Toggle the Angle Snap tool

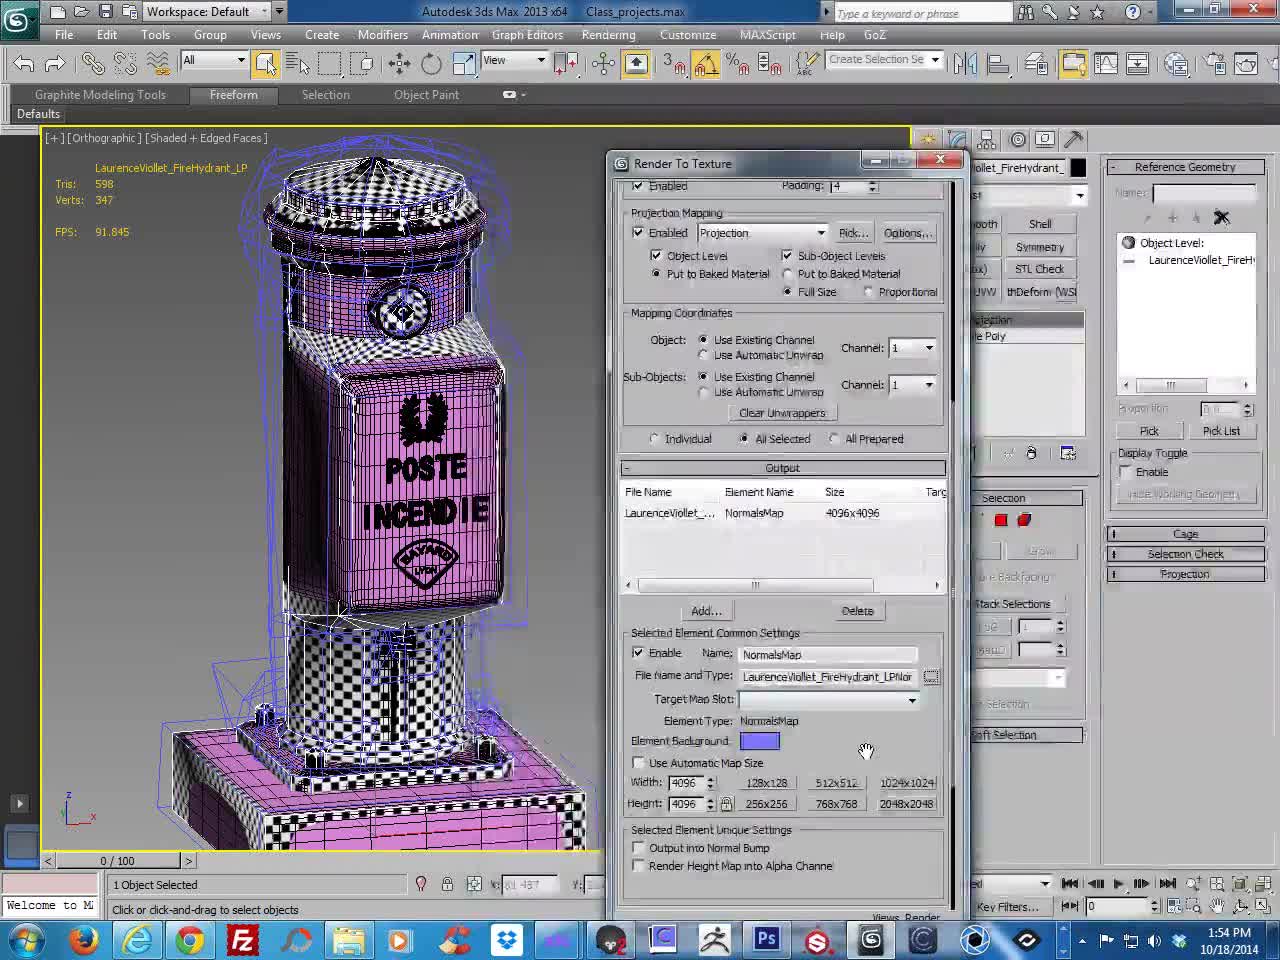coord(706,64)
